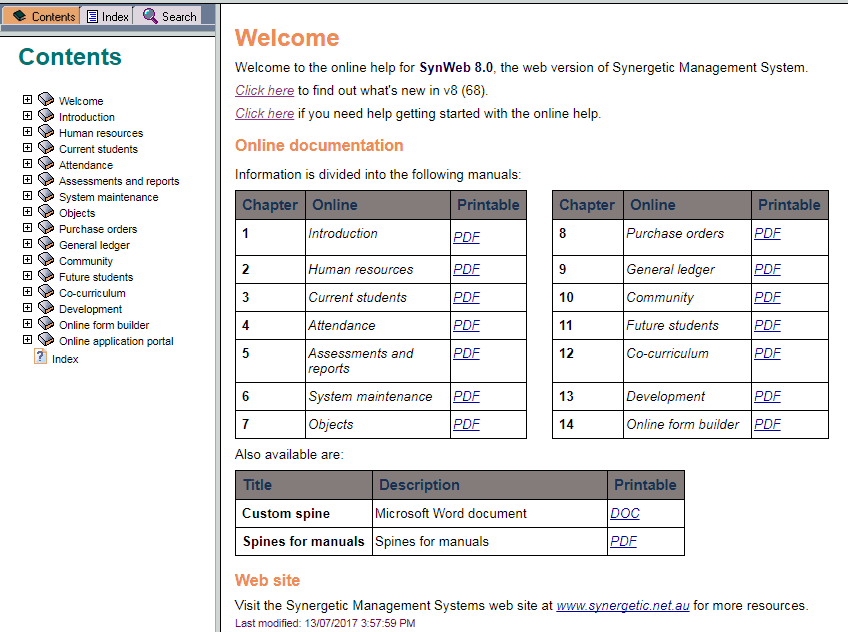Open the System maintenance PDF link

pyautogui.click(x=467, y=396)
